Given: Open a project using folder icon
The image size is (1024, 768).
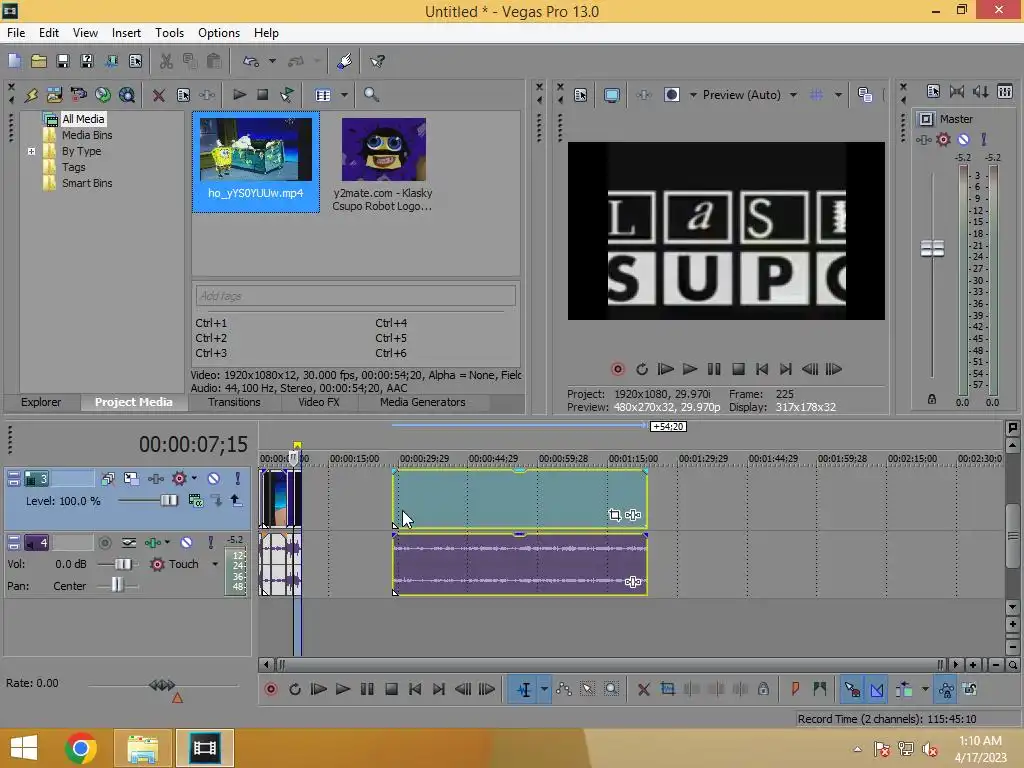Looking at the screenshot, I should point(39,61).
